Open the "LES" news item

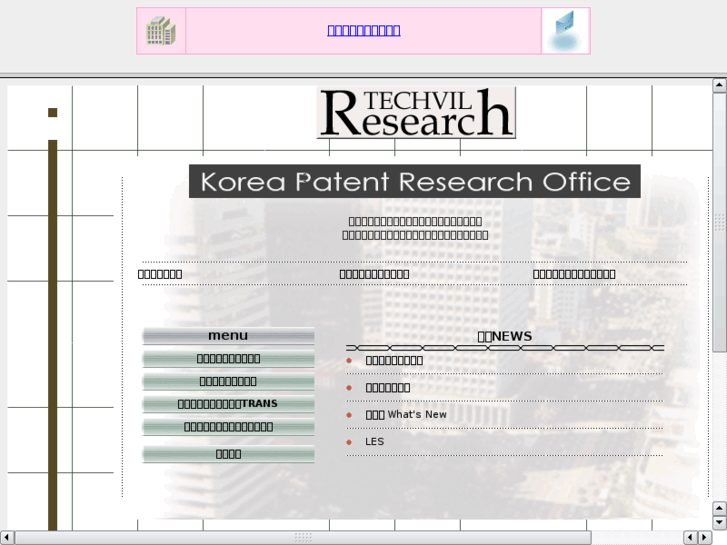click(375, 442)
